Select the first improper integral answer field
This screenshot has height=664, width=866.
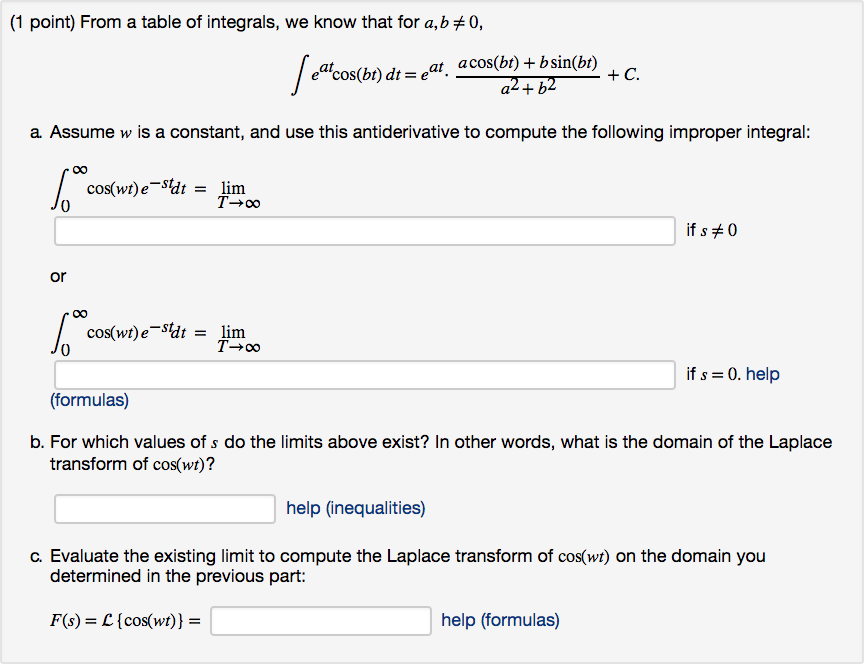(x=365, y=230)
